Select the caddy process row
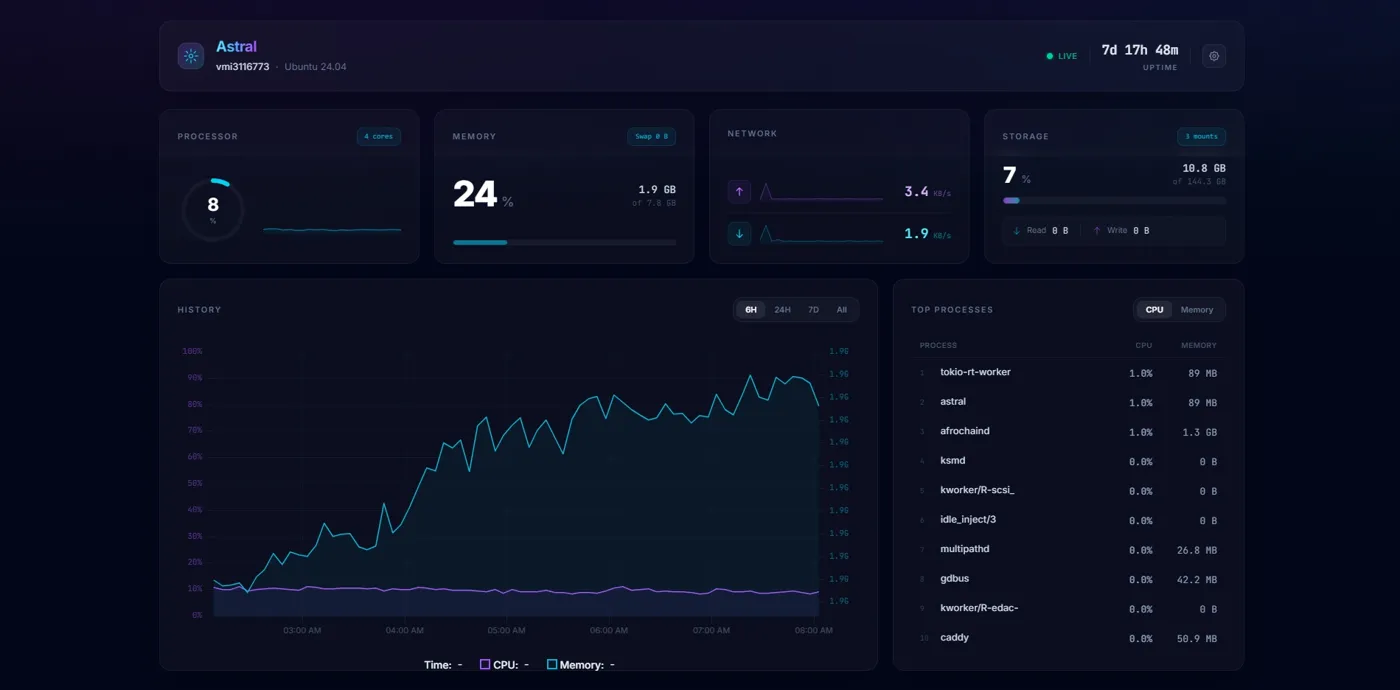1400x690 pixels. pos(1068,638)
